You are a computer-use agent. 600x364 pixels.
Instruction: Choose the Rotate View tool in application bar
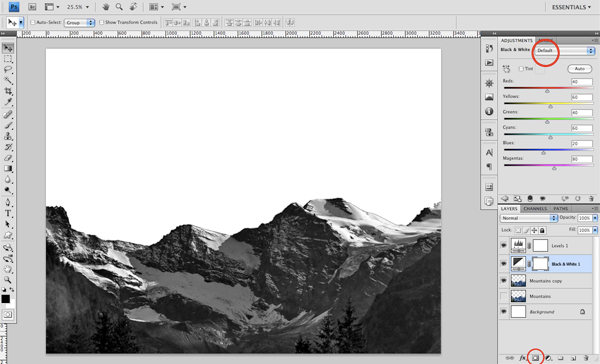[x=133, y=7]
